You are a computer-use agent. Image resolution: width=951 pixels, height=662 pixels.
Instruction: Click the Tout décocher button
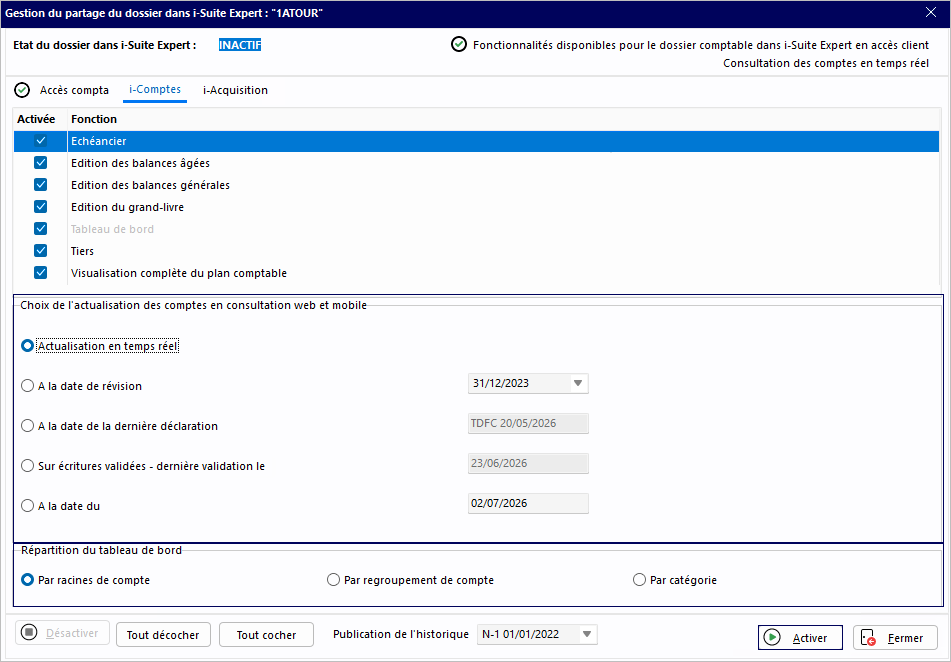point(163,635)
